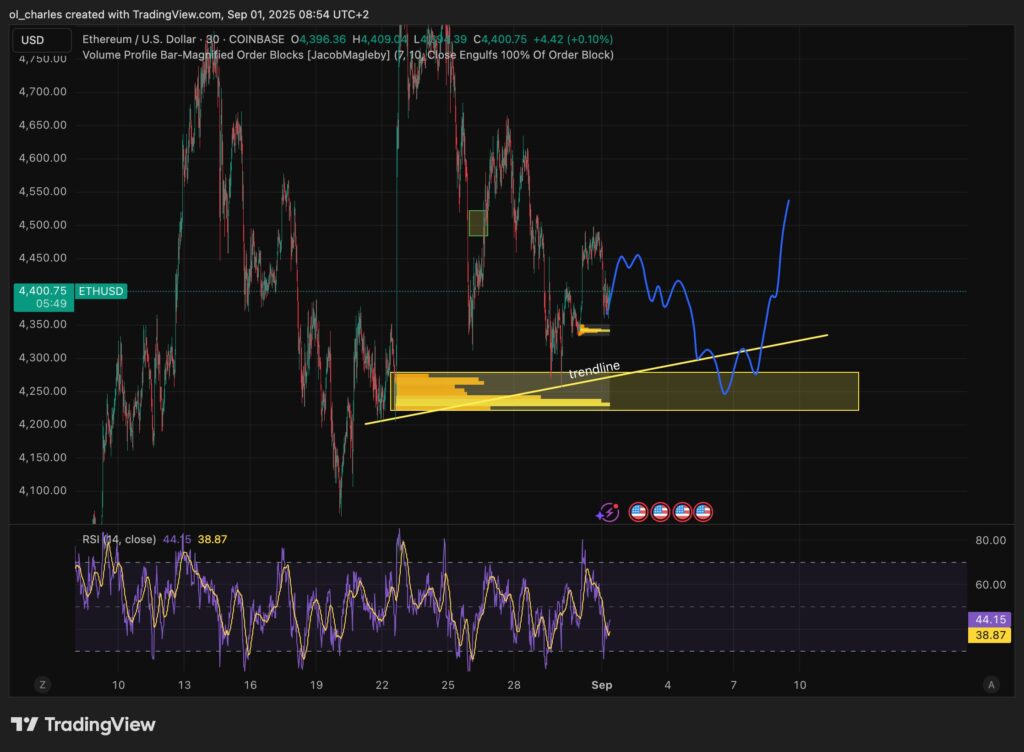The image size is (1024, 752).
Task: Click the RSI (14, close) indicator label
Action: pyautogui.click(x=120, y=538)
